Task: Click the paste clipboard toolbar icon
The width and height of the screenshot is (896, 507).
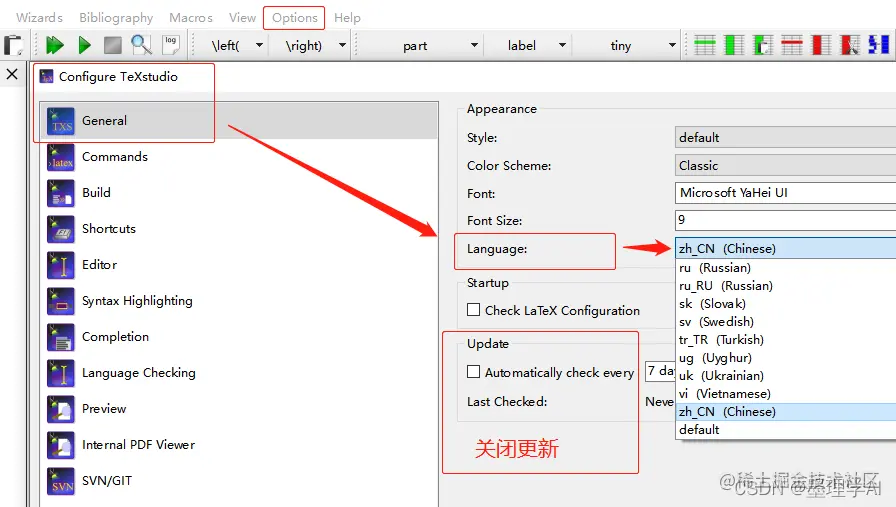Action: click(x=12, y=45)
